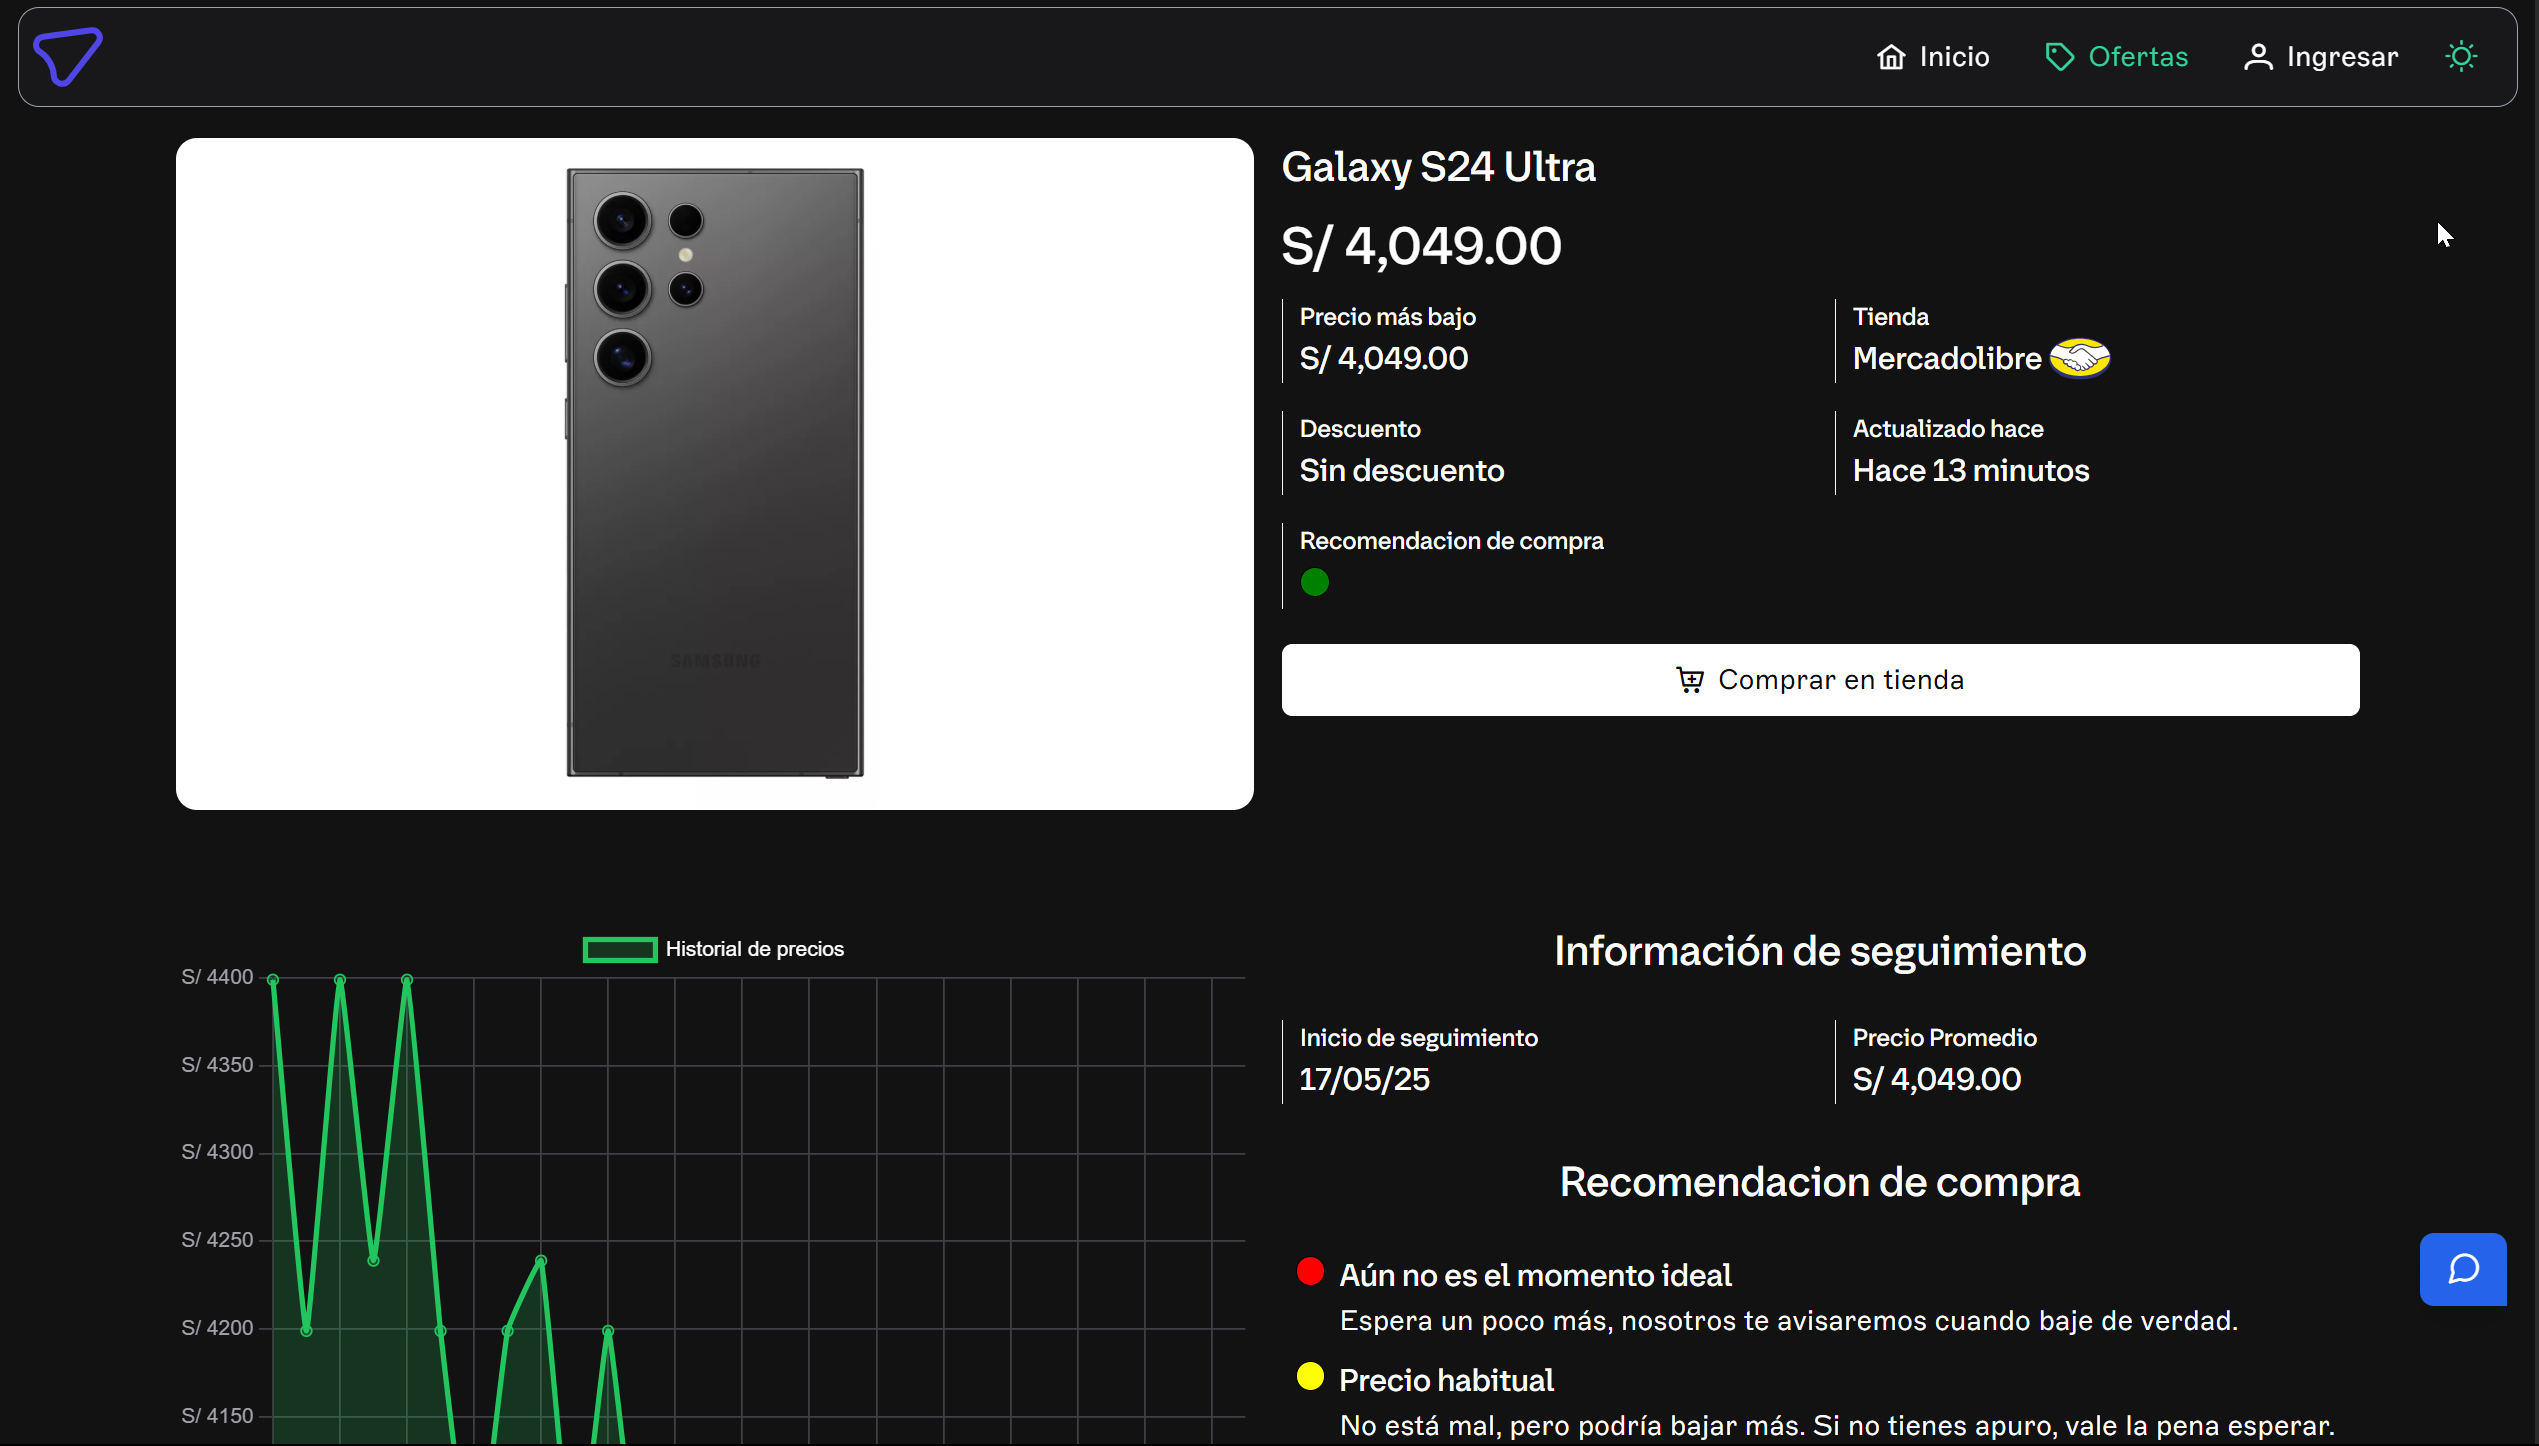Screen dimensions: 2539x1446
Task: Open the blue chat bubble widget
Action: [x=2463, y=1269]
